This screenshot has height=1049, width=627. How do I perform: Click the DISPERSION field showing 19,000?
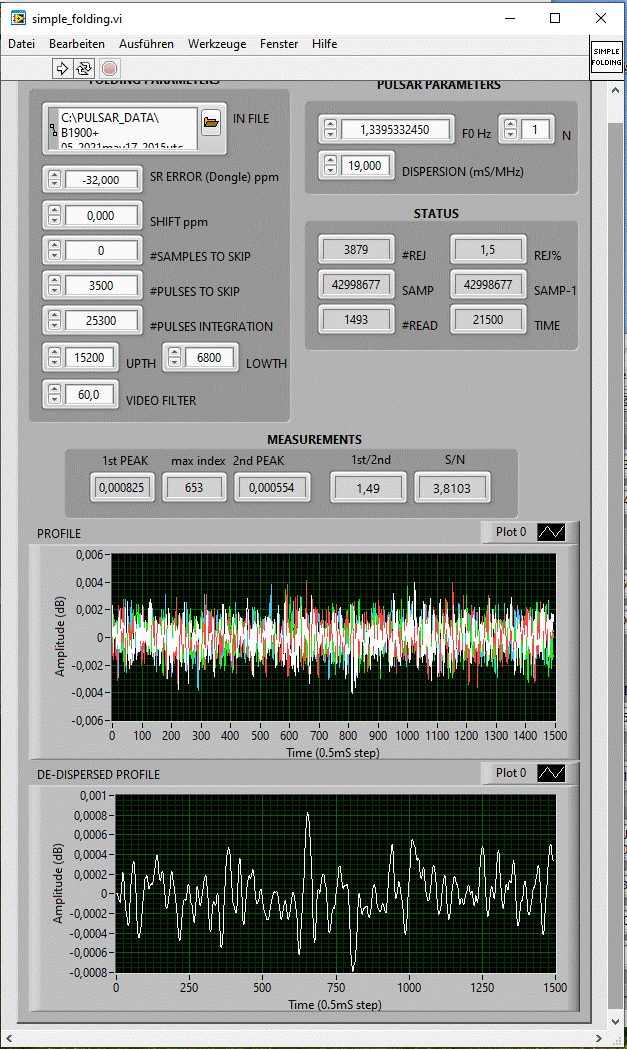[365, 165]
